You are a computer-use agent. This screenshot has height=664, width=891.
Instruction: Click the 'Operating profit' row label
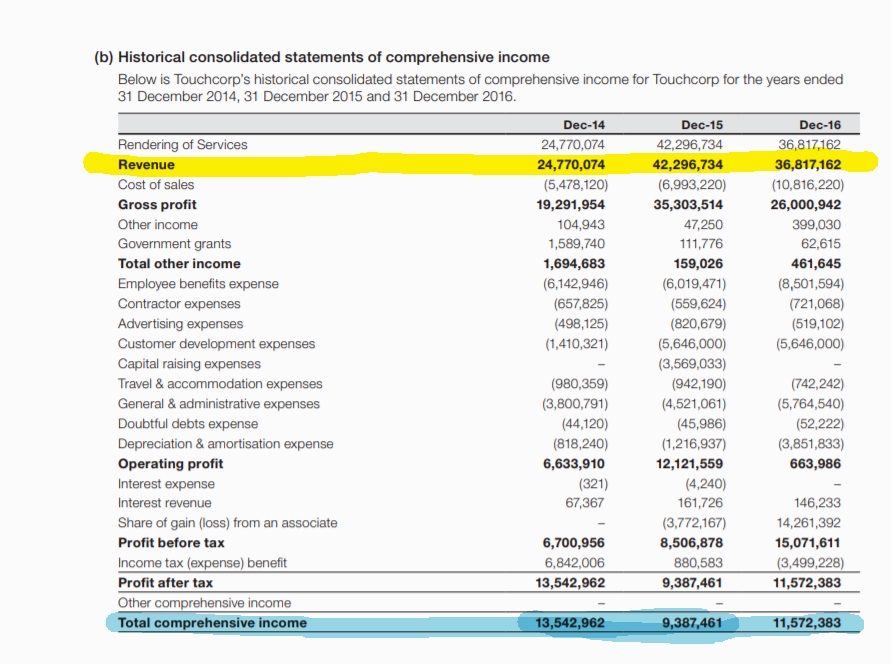(x=170, y=464)
